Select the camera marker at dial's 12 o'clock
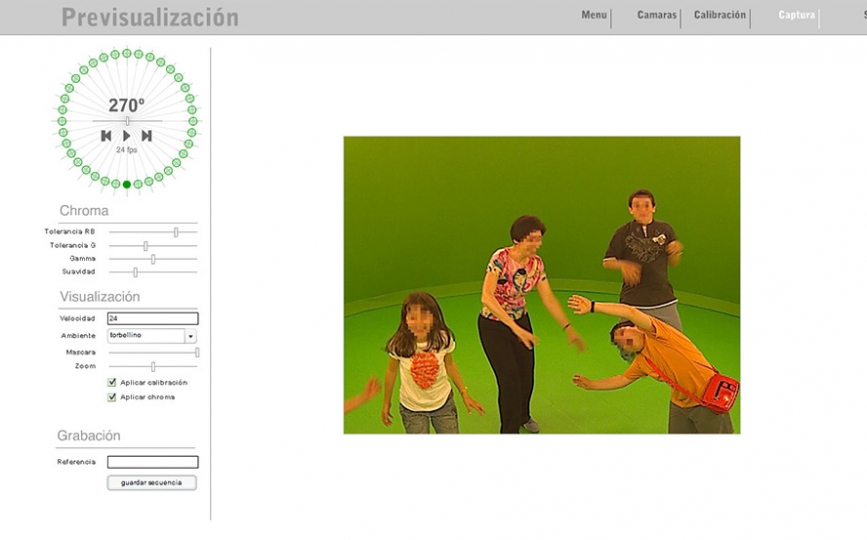 point(127,54)
